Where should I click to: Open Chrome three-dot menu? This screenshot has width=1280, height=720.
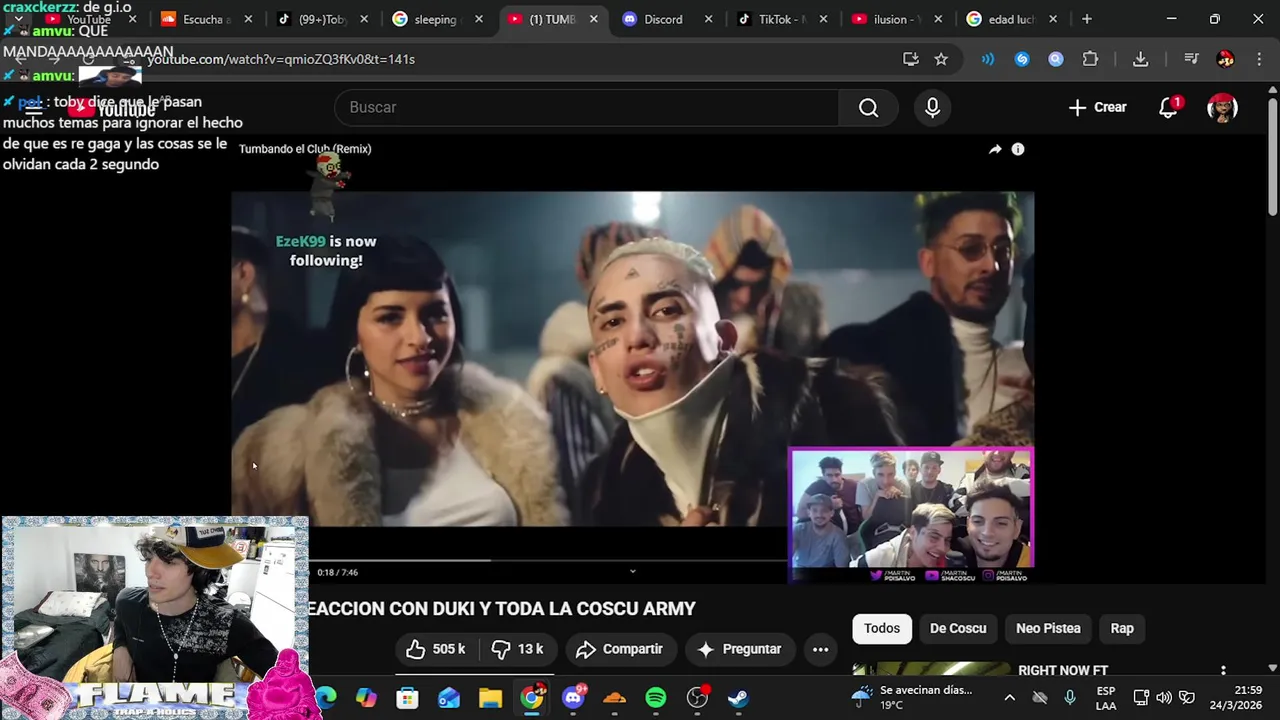click(x=1258, y=59)
